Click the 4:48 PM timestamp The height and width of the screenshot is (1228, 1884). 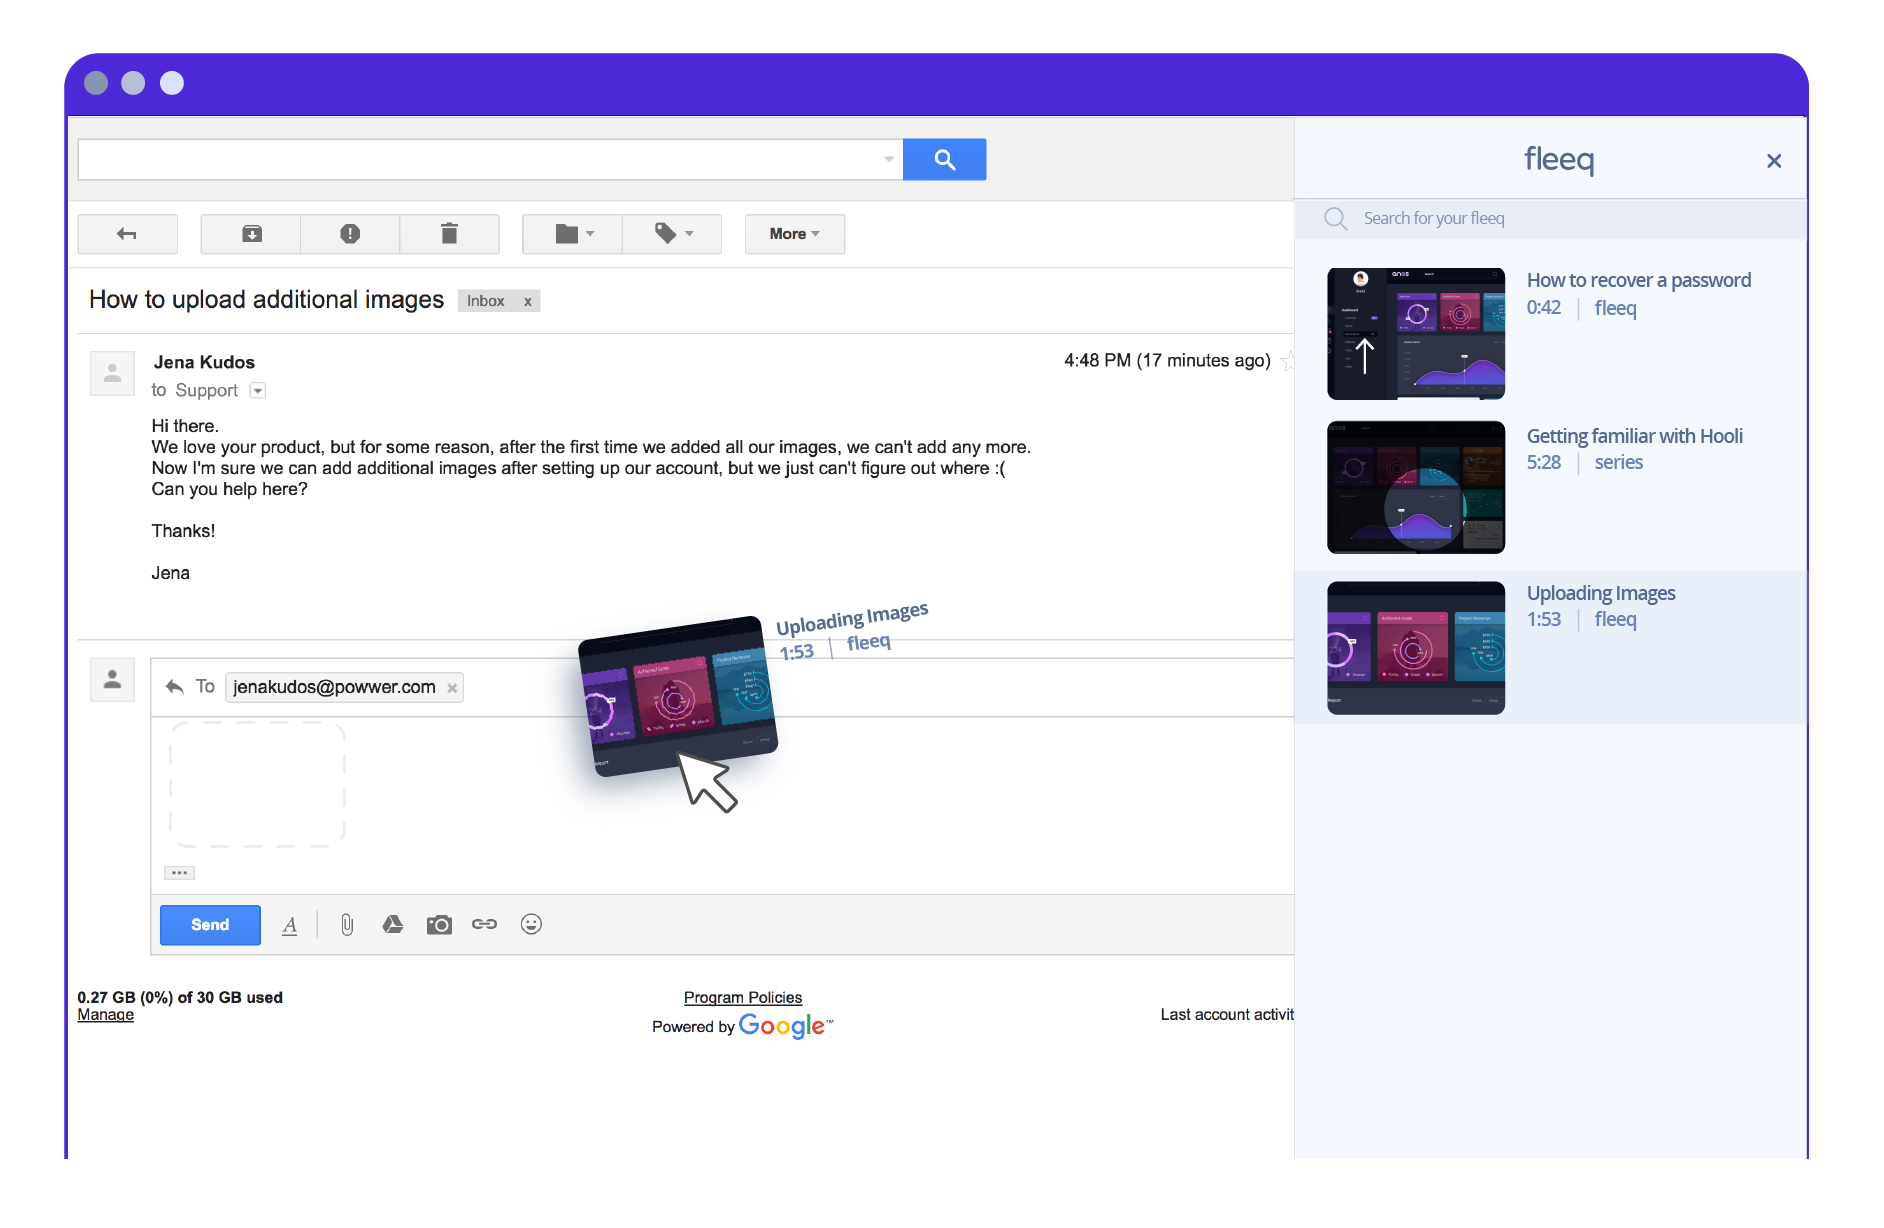tap(1167, 361)
